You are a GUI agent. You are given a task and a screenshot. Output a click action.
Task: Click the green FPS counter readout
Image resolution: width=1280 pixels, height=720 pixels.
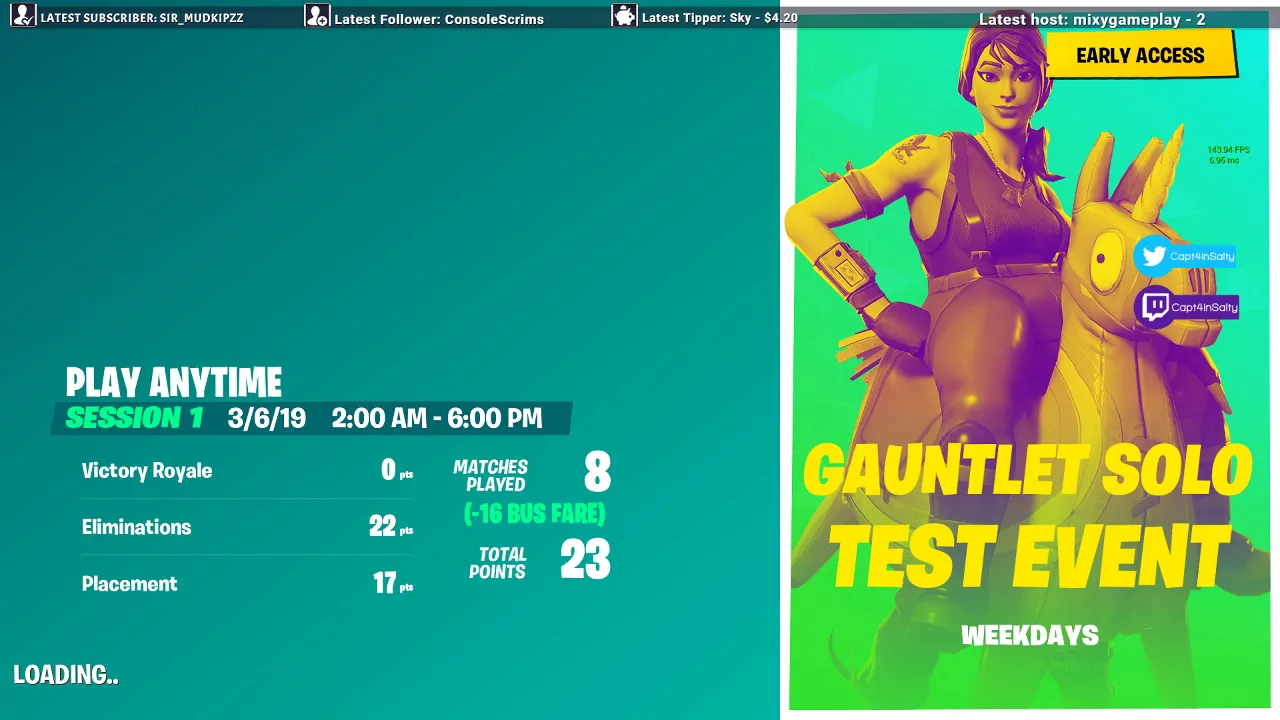click(x=1228, y=155)
